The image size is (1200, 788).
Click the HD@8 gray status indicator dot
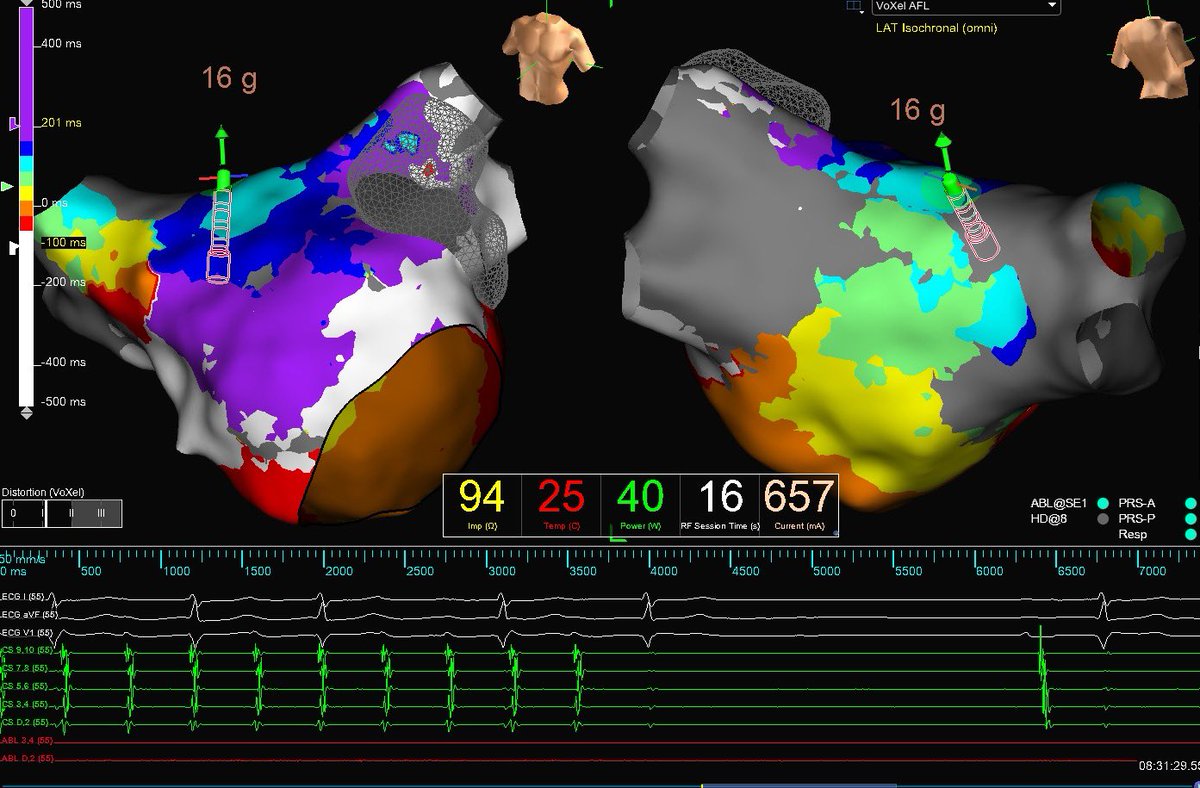click(x=1103, y=519)
